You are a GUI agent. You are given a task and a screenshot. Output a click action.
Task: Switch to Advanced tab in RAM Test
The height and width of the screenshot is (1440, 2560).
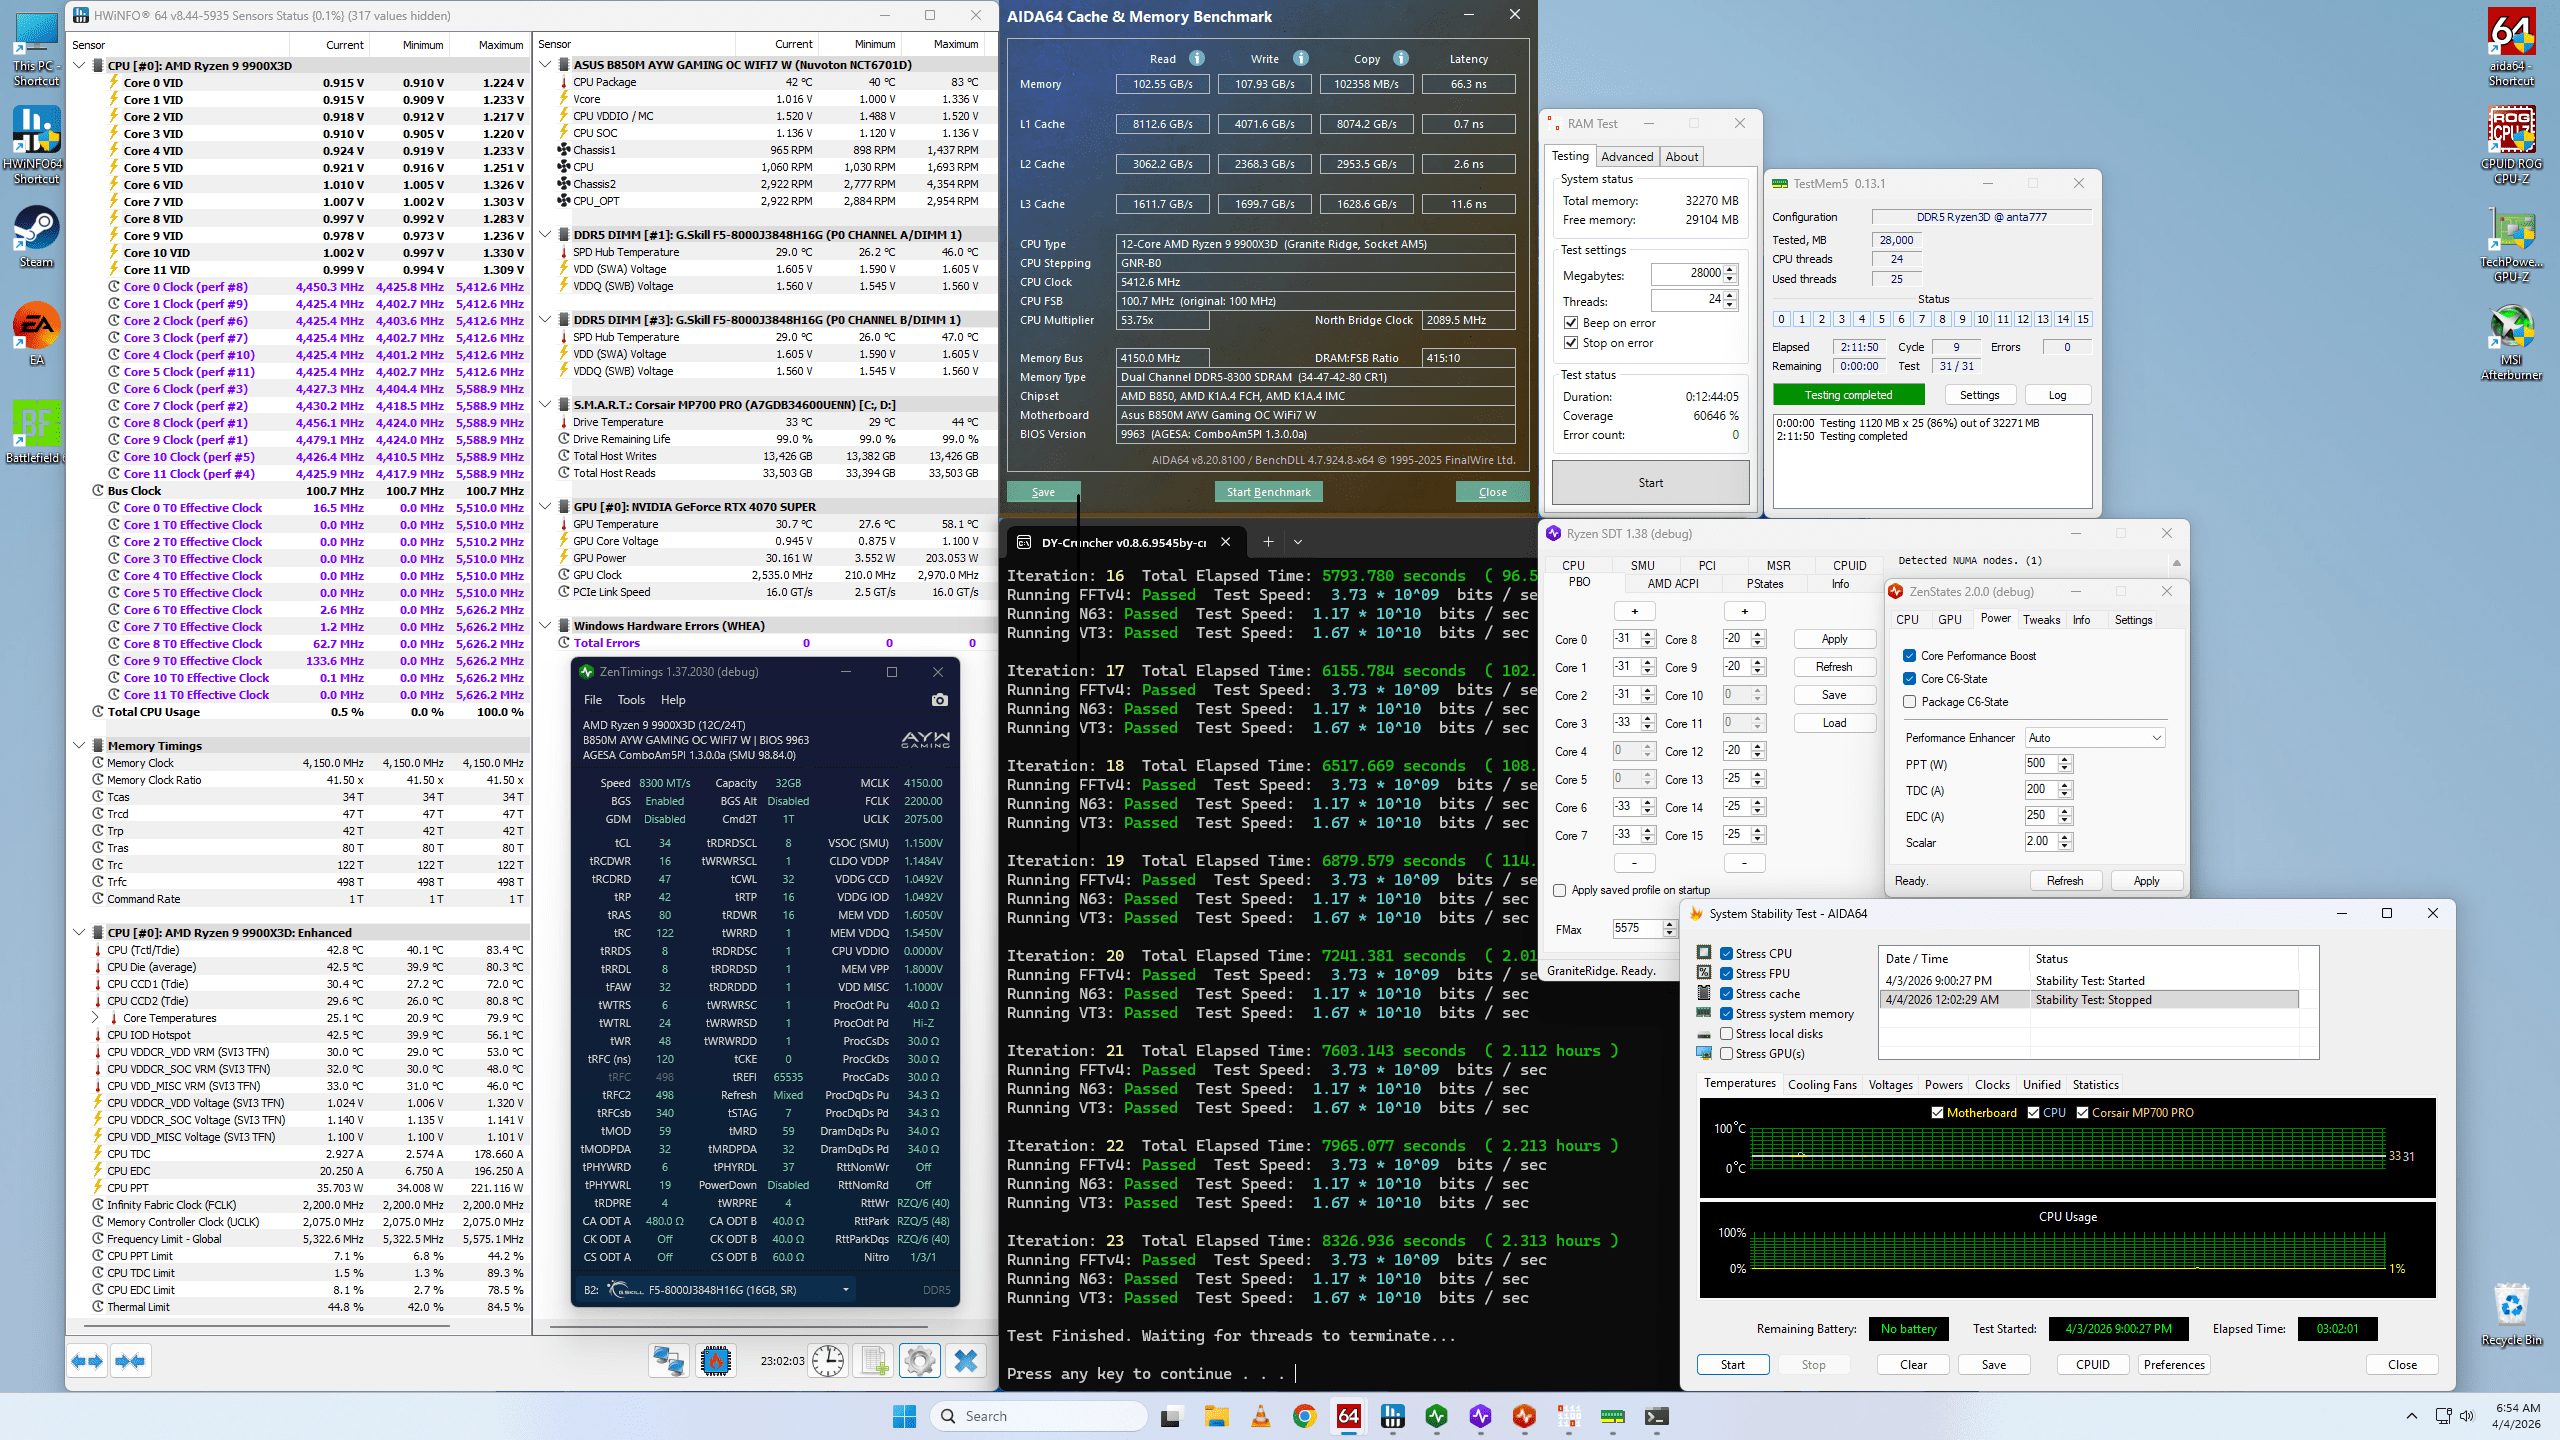coord(1626,157)
